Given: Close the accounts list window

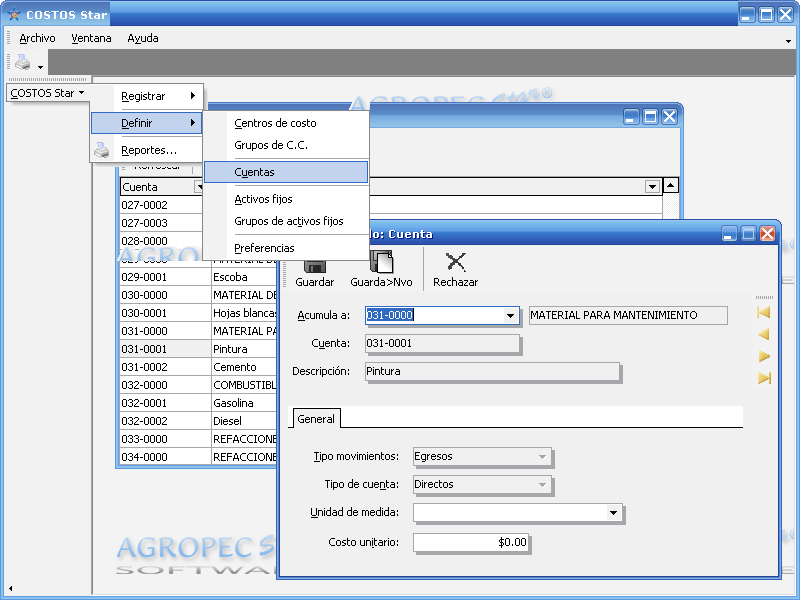Looking at the screenshot, I should click(x=669, y=117).
